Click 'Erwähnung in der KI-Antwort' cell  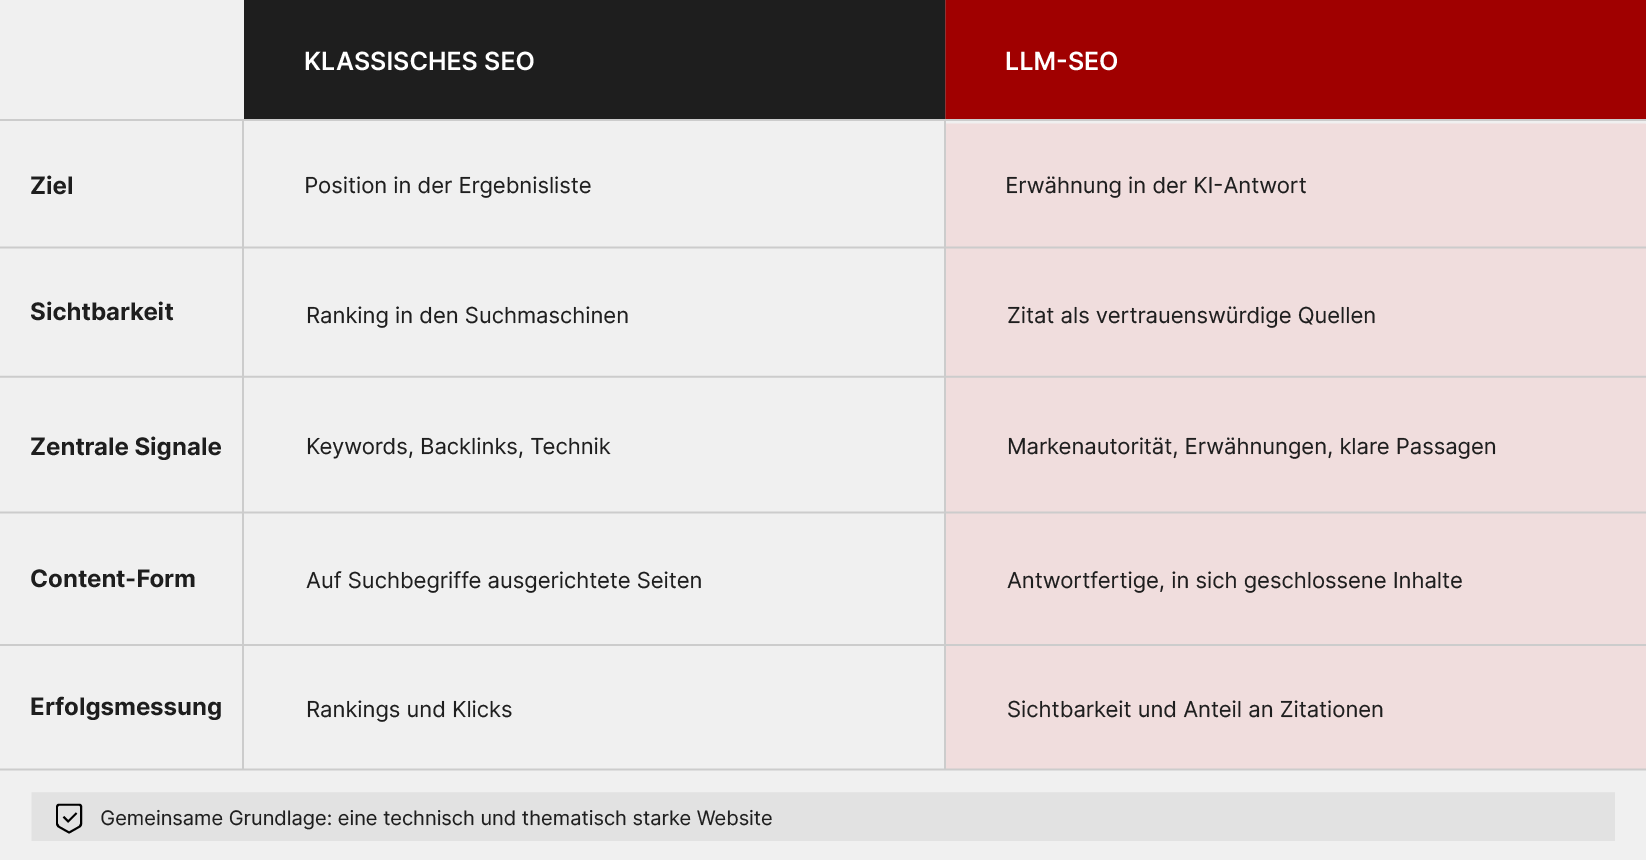click(x=1295, y=185)
